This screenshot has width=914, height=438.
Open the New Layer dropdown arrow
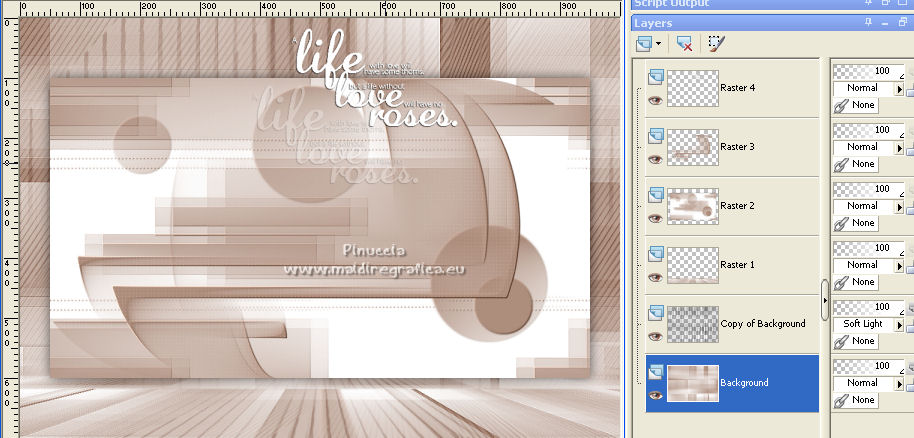pyautogui.click(x=659, y=44)
